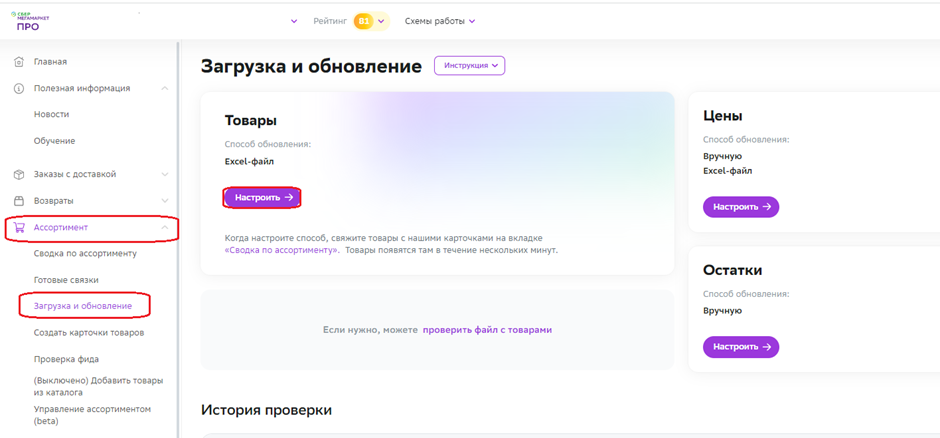Image resolution: width=940 pixels, height=438 pixels.
Task: Open the Схемы работы dropdown
Action: coord(440,21)
